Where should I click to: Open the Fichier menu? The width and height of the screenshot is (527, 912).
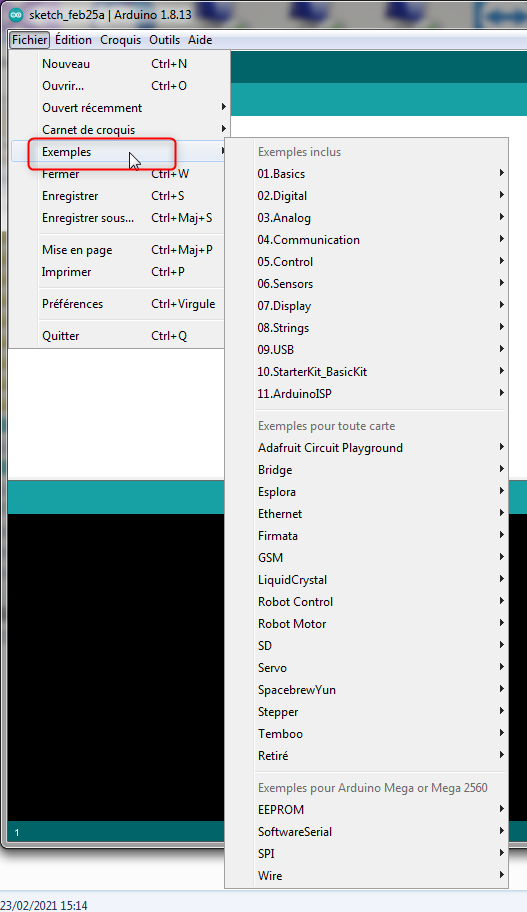click(x=30, y=40)
